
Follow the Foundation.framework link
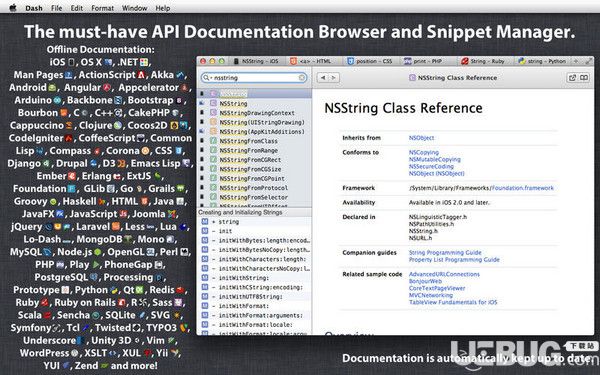tap(522, 188)
